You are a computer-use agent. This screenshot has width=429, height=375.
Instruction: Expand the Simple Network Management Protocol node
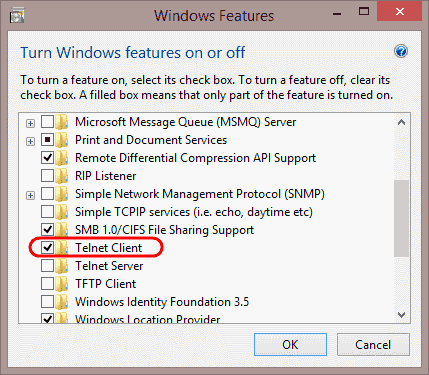[x=30, y=195]
